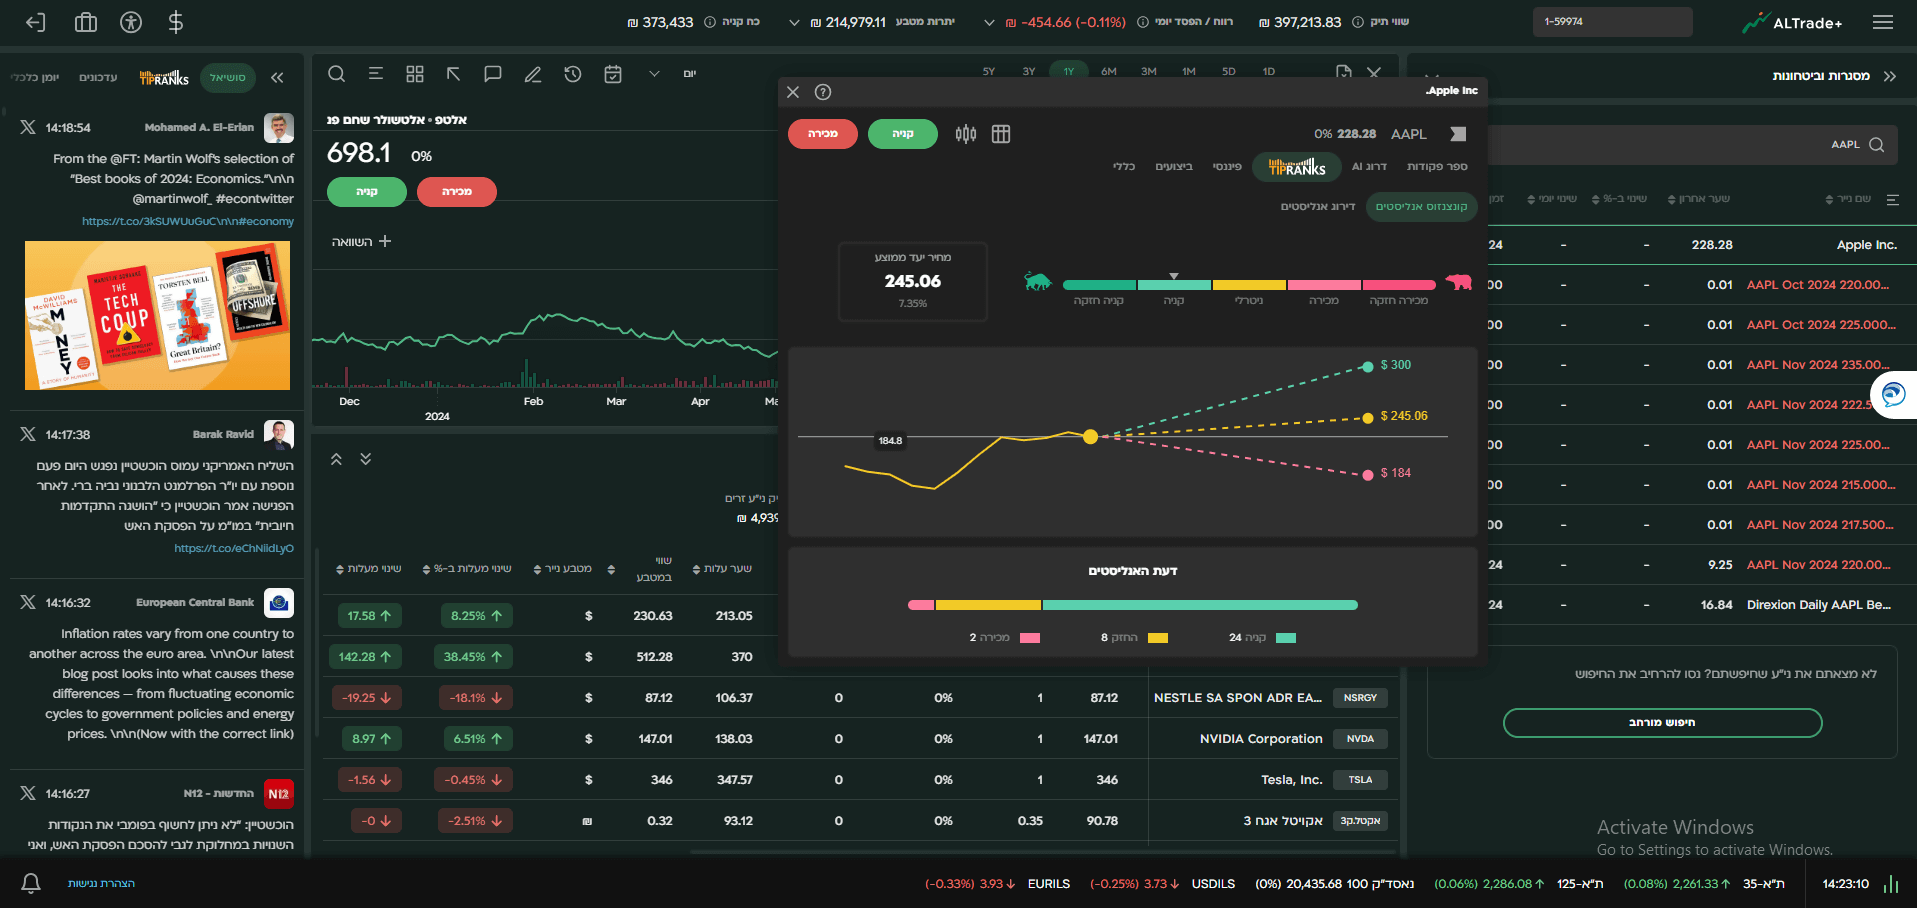Image resolution: width=1917 pixels, height=908 pixels.
Task: Expand the daily profit/loss dropdown
Action: coord(989,22)
